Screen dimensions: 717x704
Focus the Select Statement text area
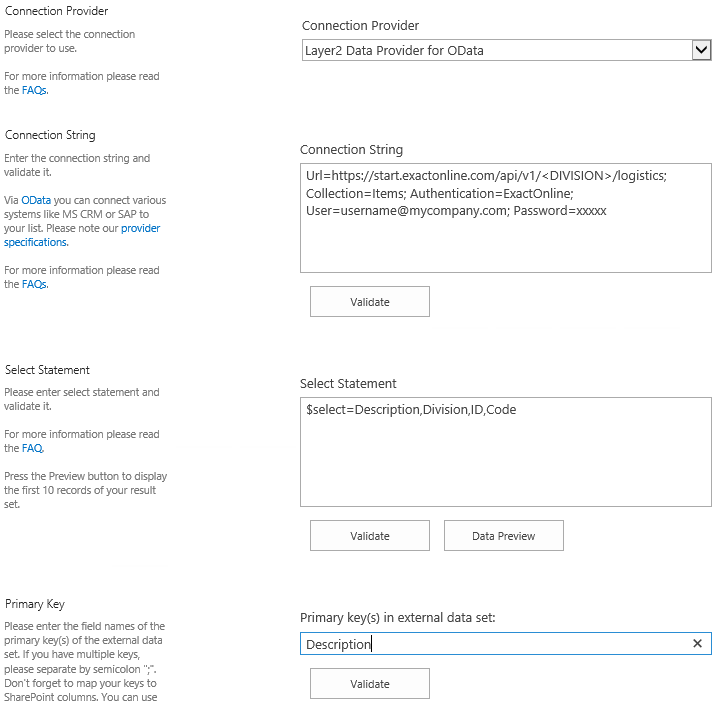click(x=505, y=460)
